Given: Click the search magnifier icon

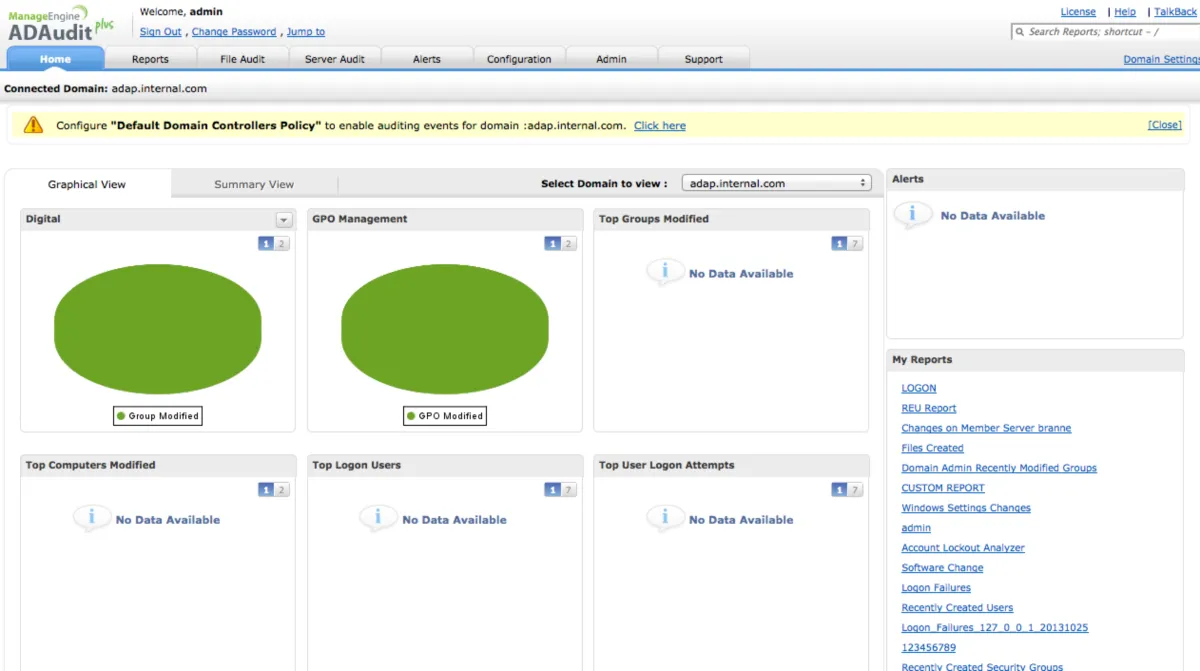Looking at the screenshot, I should click(1020, 32).
